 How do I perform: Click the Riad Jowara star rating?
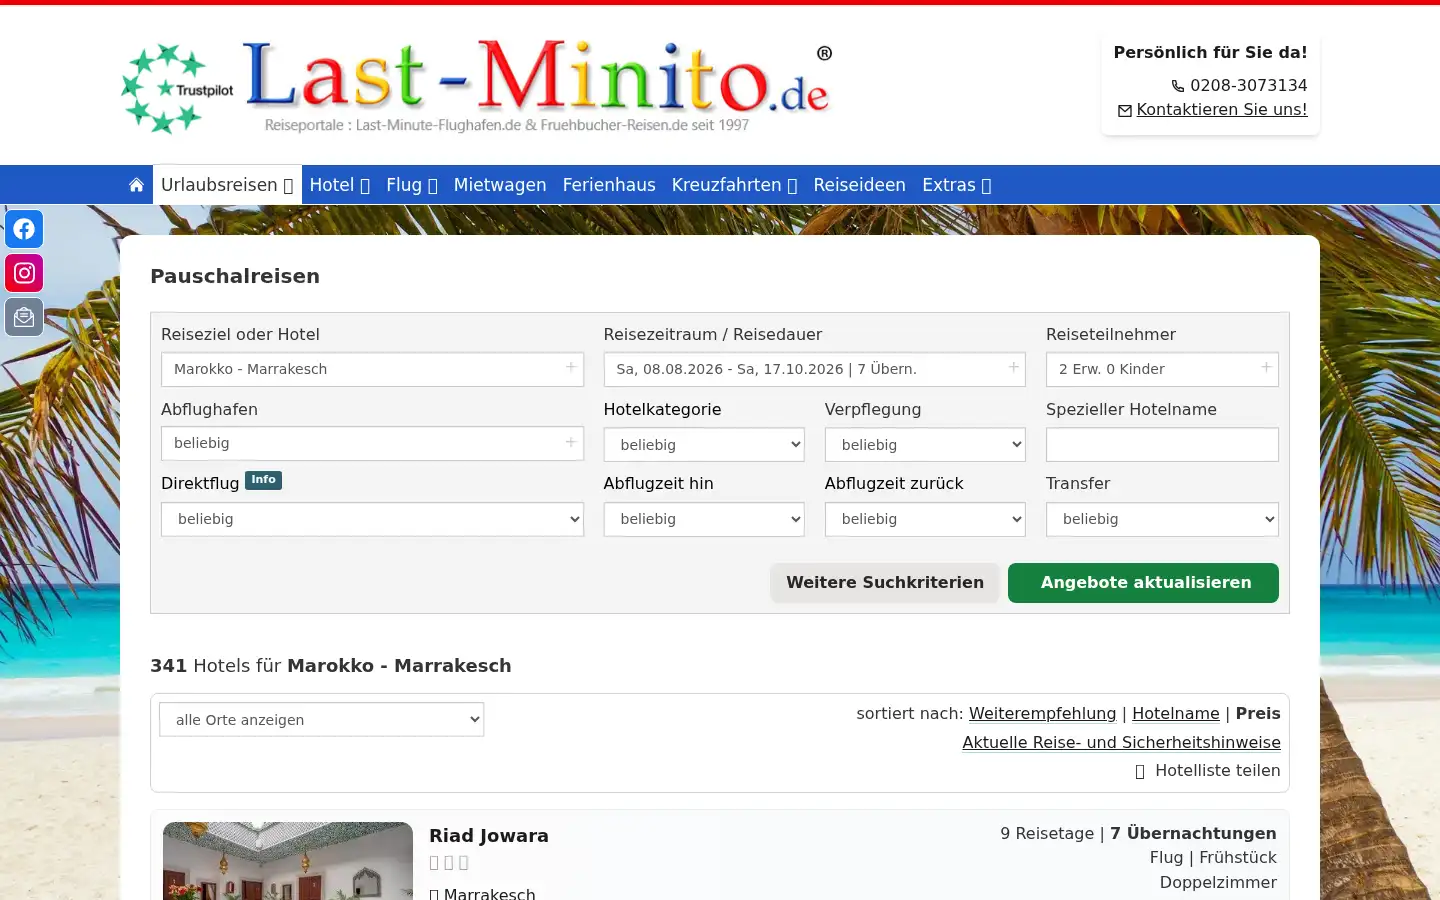click(449, 863)
